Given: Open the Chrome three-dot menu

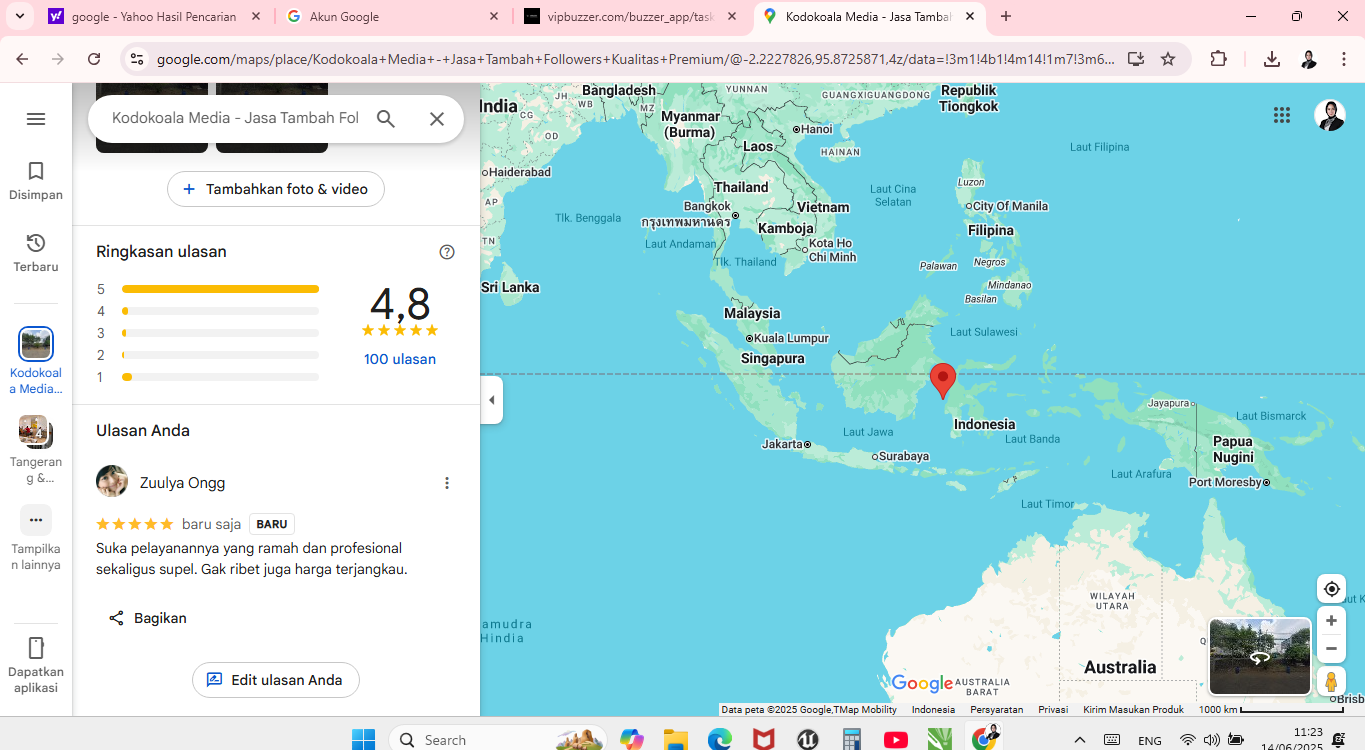Looking at the screenshot, I should pos(1343,59).
